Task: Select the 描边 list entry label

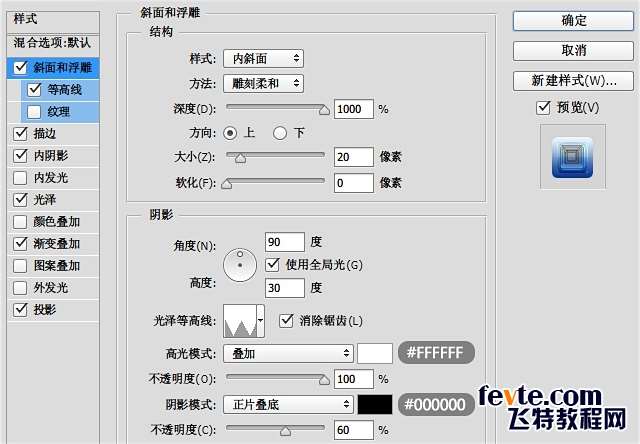Action: point(45,134)
